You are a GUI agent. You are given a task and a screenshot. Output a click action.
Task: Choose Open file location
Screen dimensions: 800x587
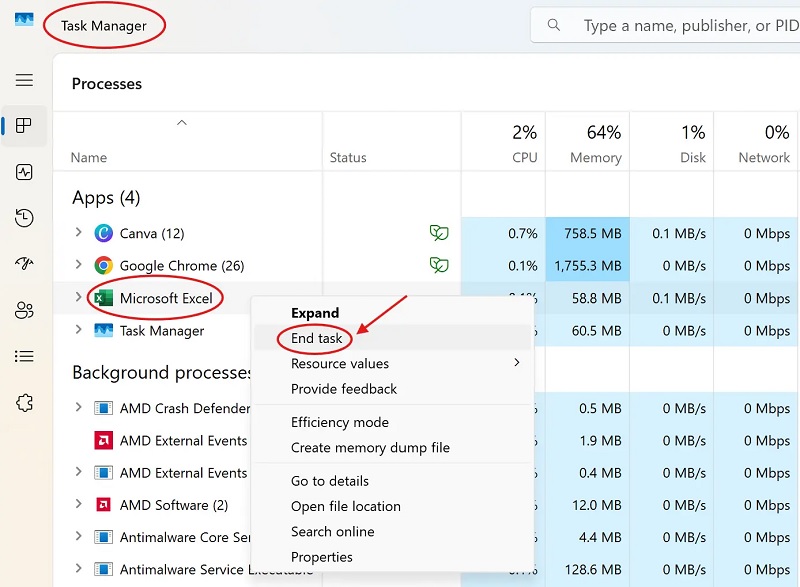pos(392,506)
